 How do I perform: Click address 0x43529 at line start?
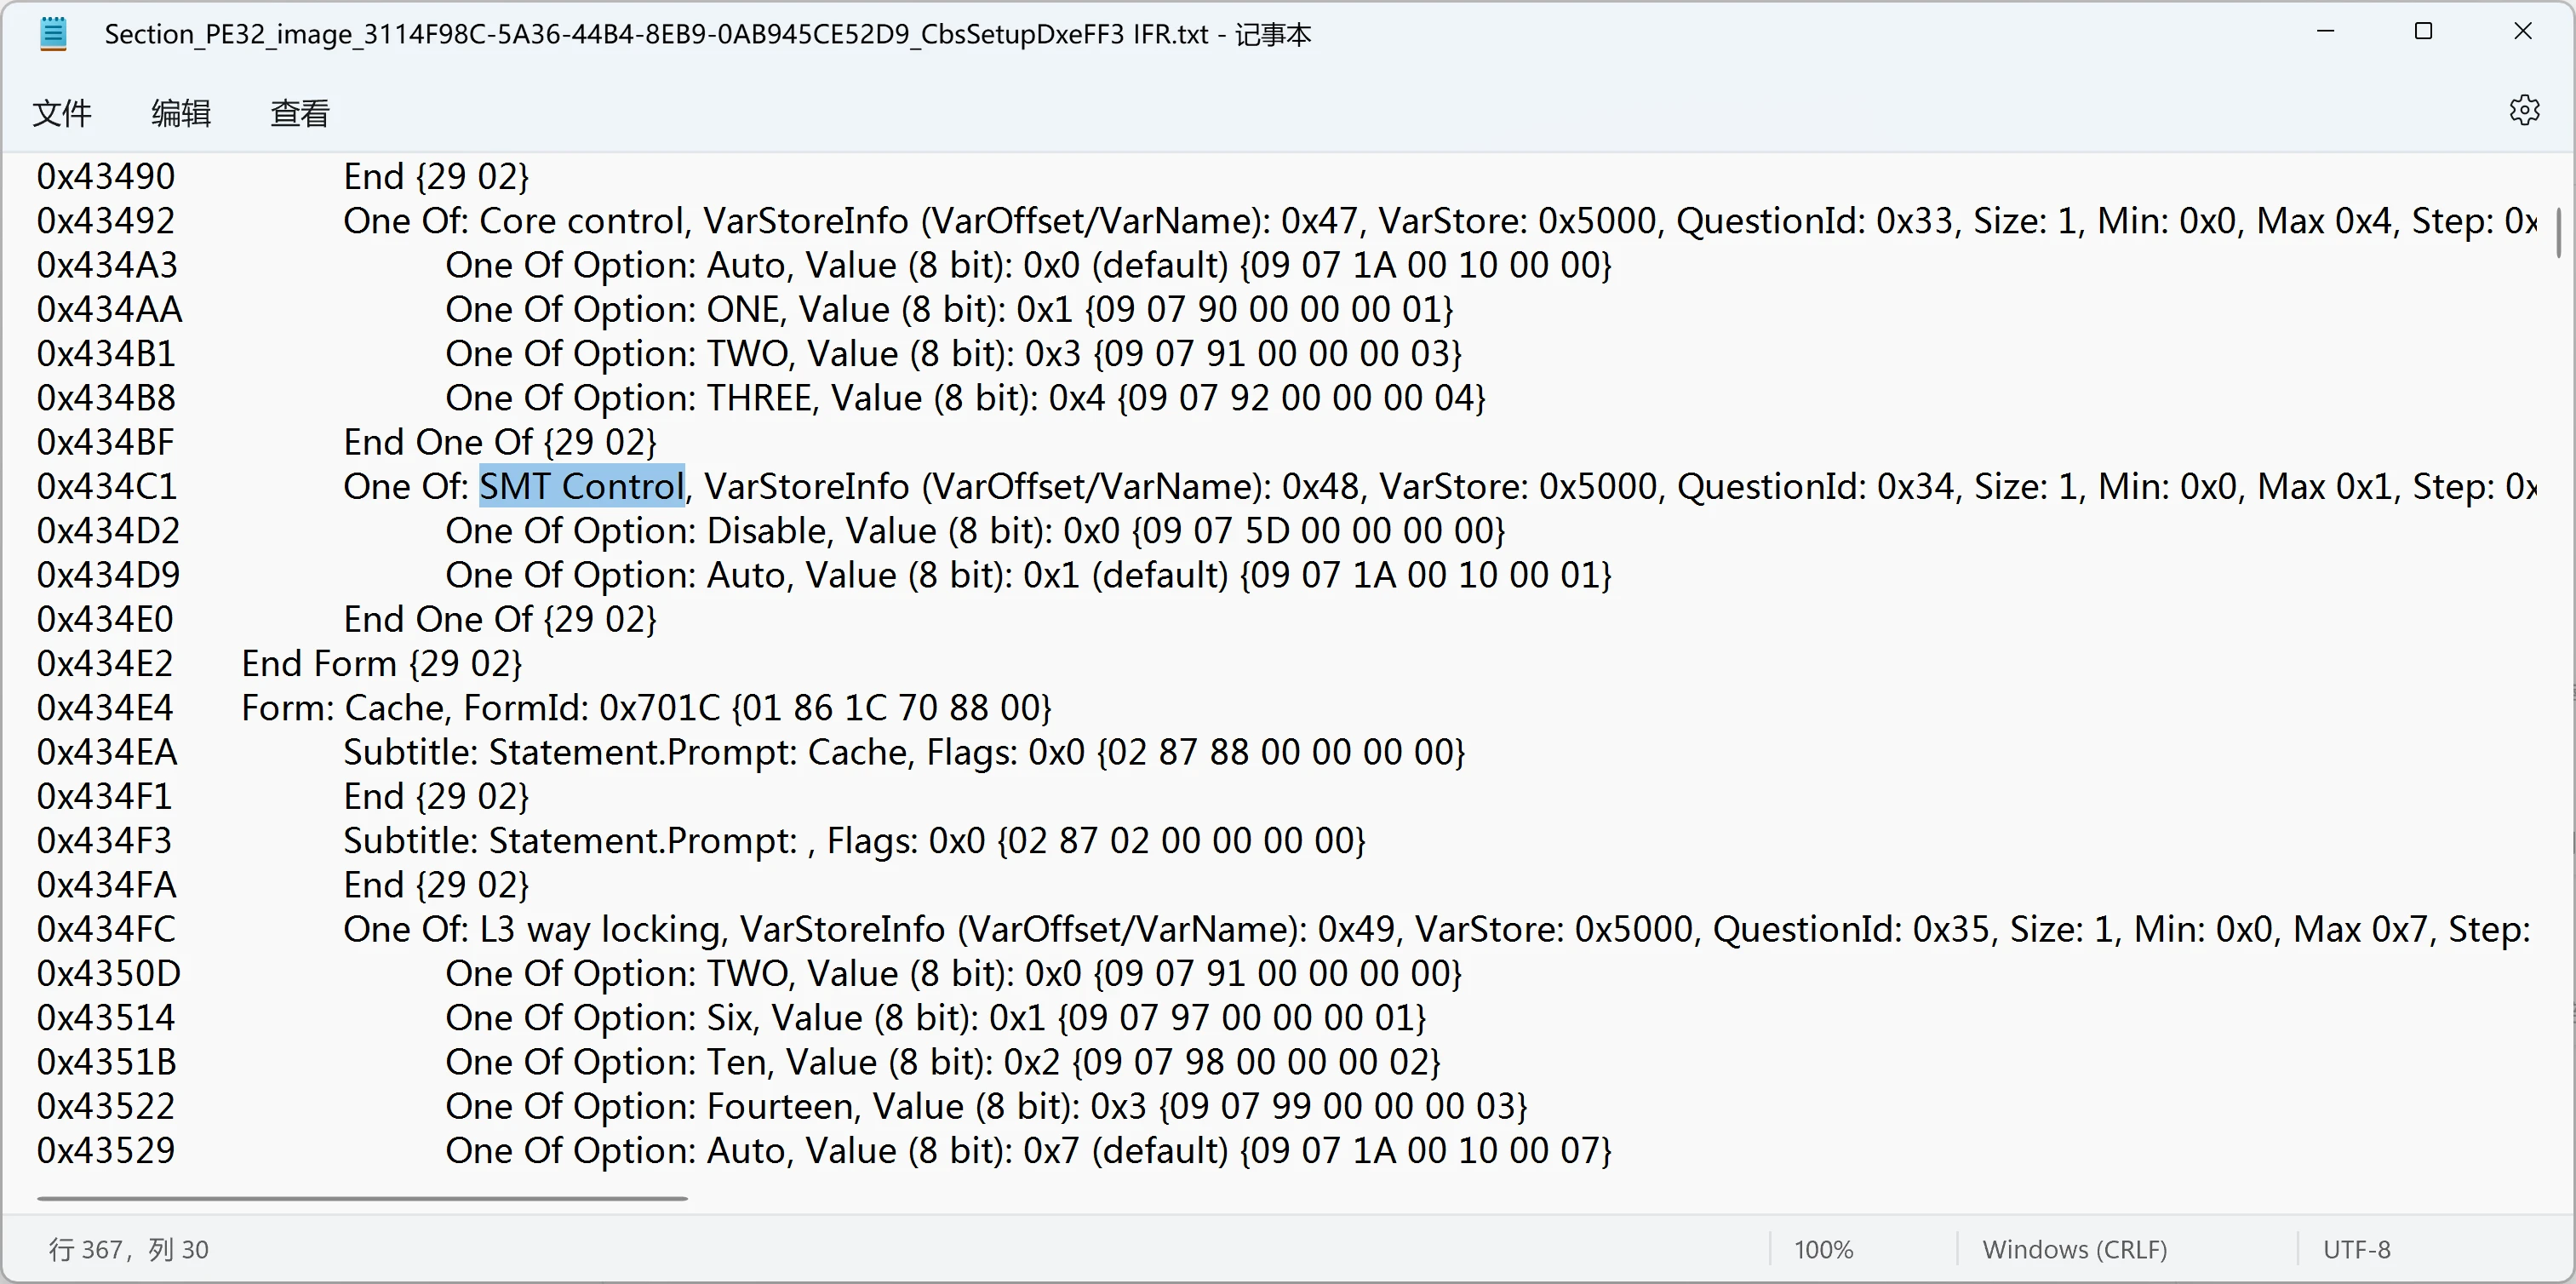click(106, 1150)
